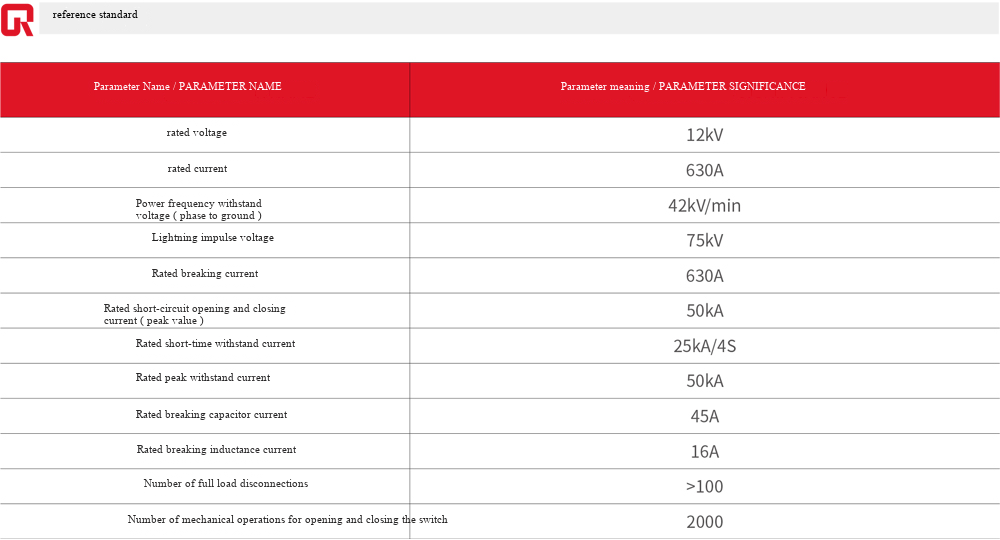This screenshot has height=540, width=1000.
Task: Select 'Rated breaking inductance current' label
Action: 216,450
